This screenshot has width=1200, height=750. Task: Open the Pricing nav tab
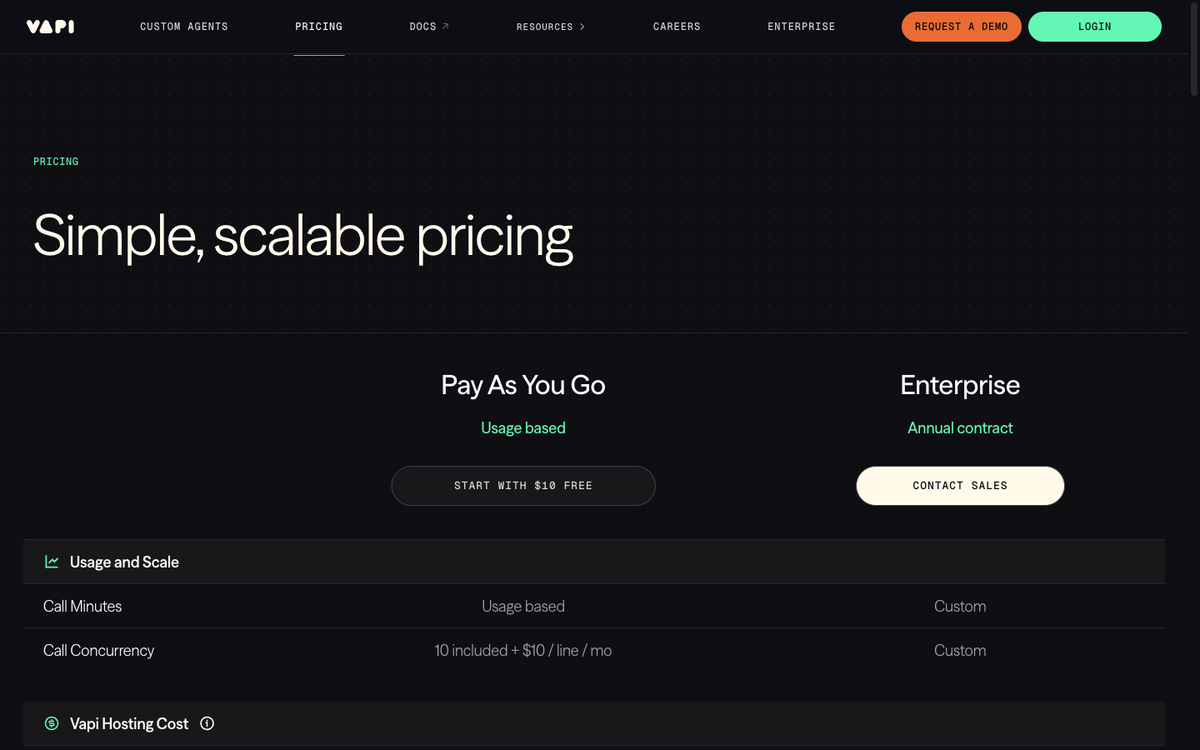coord(318,27)
